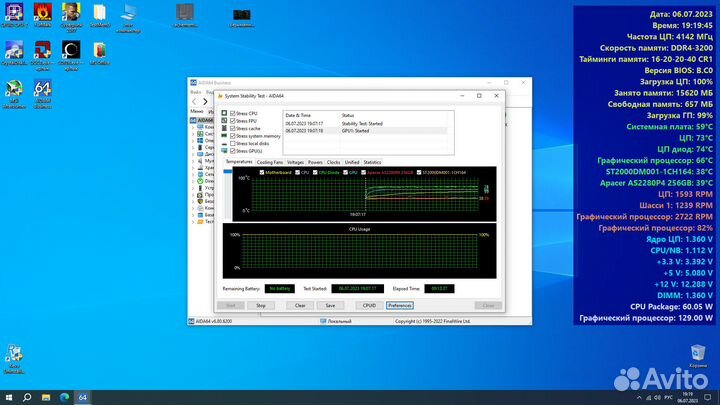The width and height of the screenshot is (720, 405).
Task: Expand the База данных tree node
Action: pyautogui.click(x=193, y=215)
